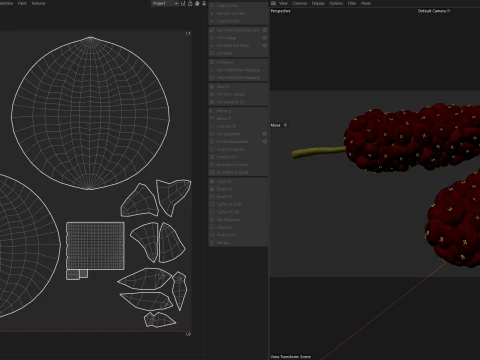Run UV Rectangularize command
The image size is (480, 360).
235,141
